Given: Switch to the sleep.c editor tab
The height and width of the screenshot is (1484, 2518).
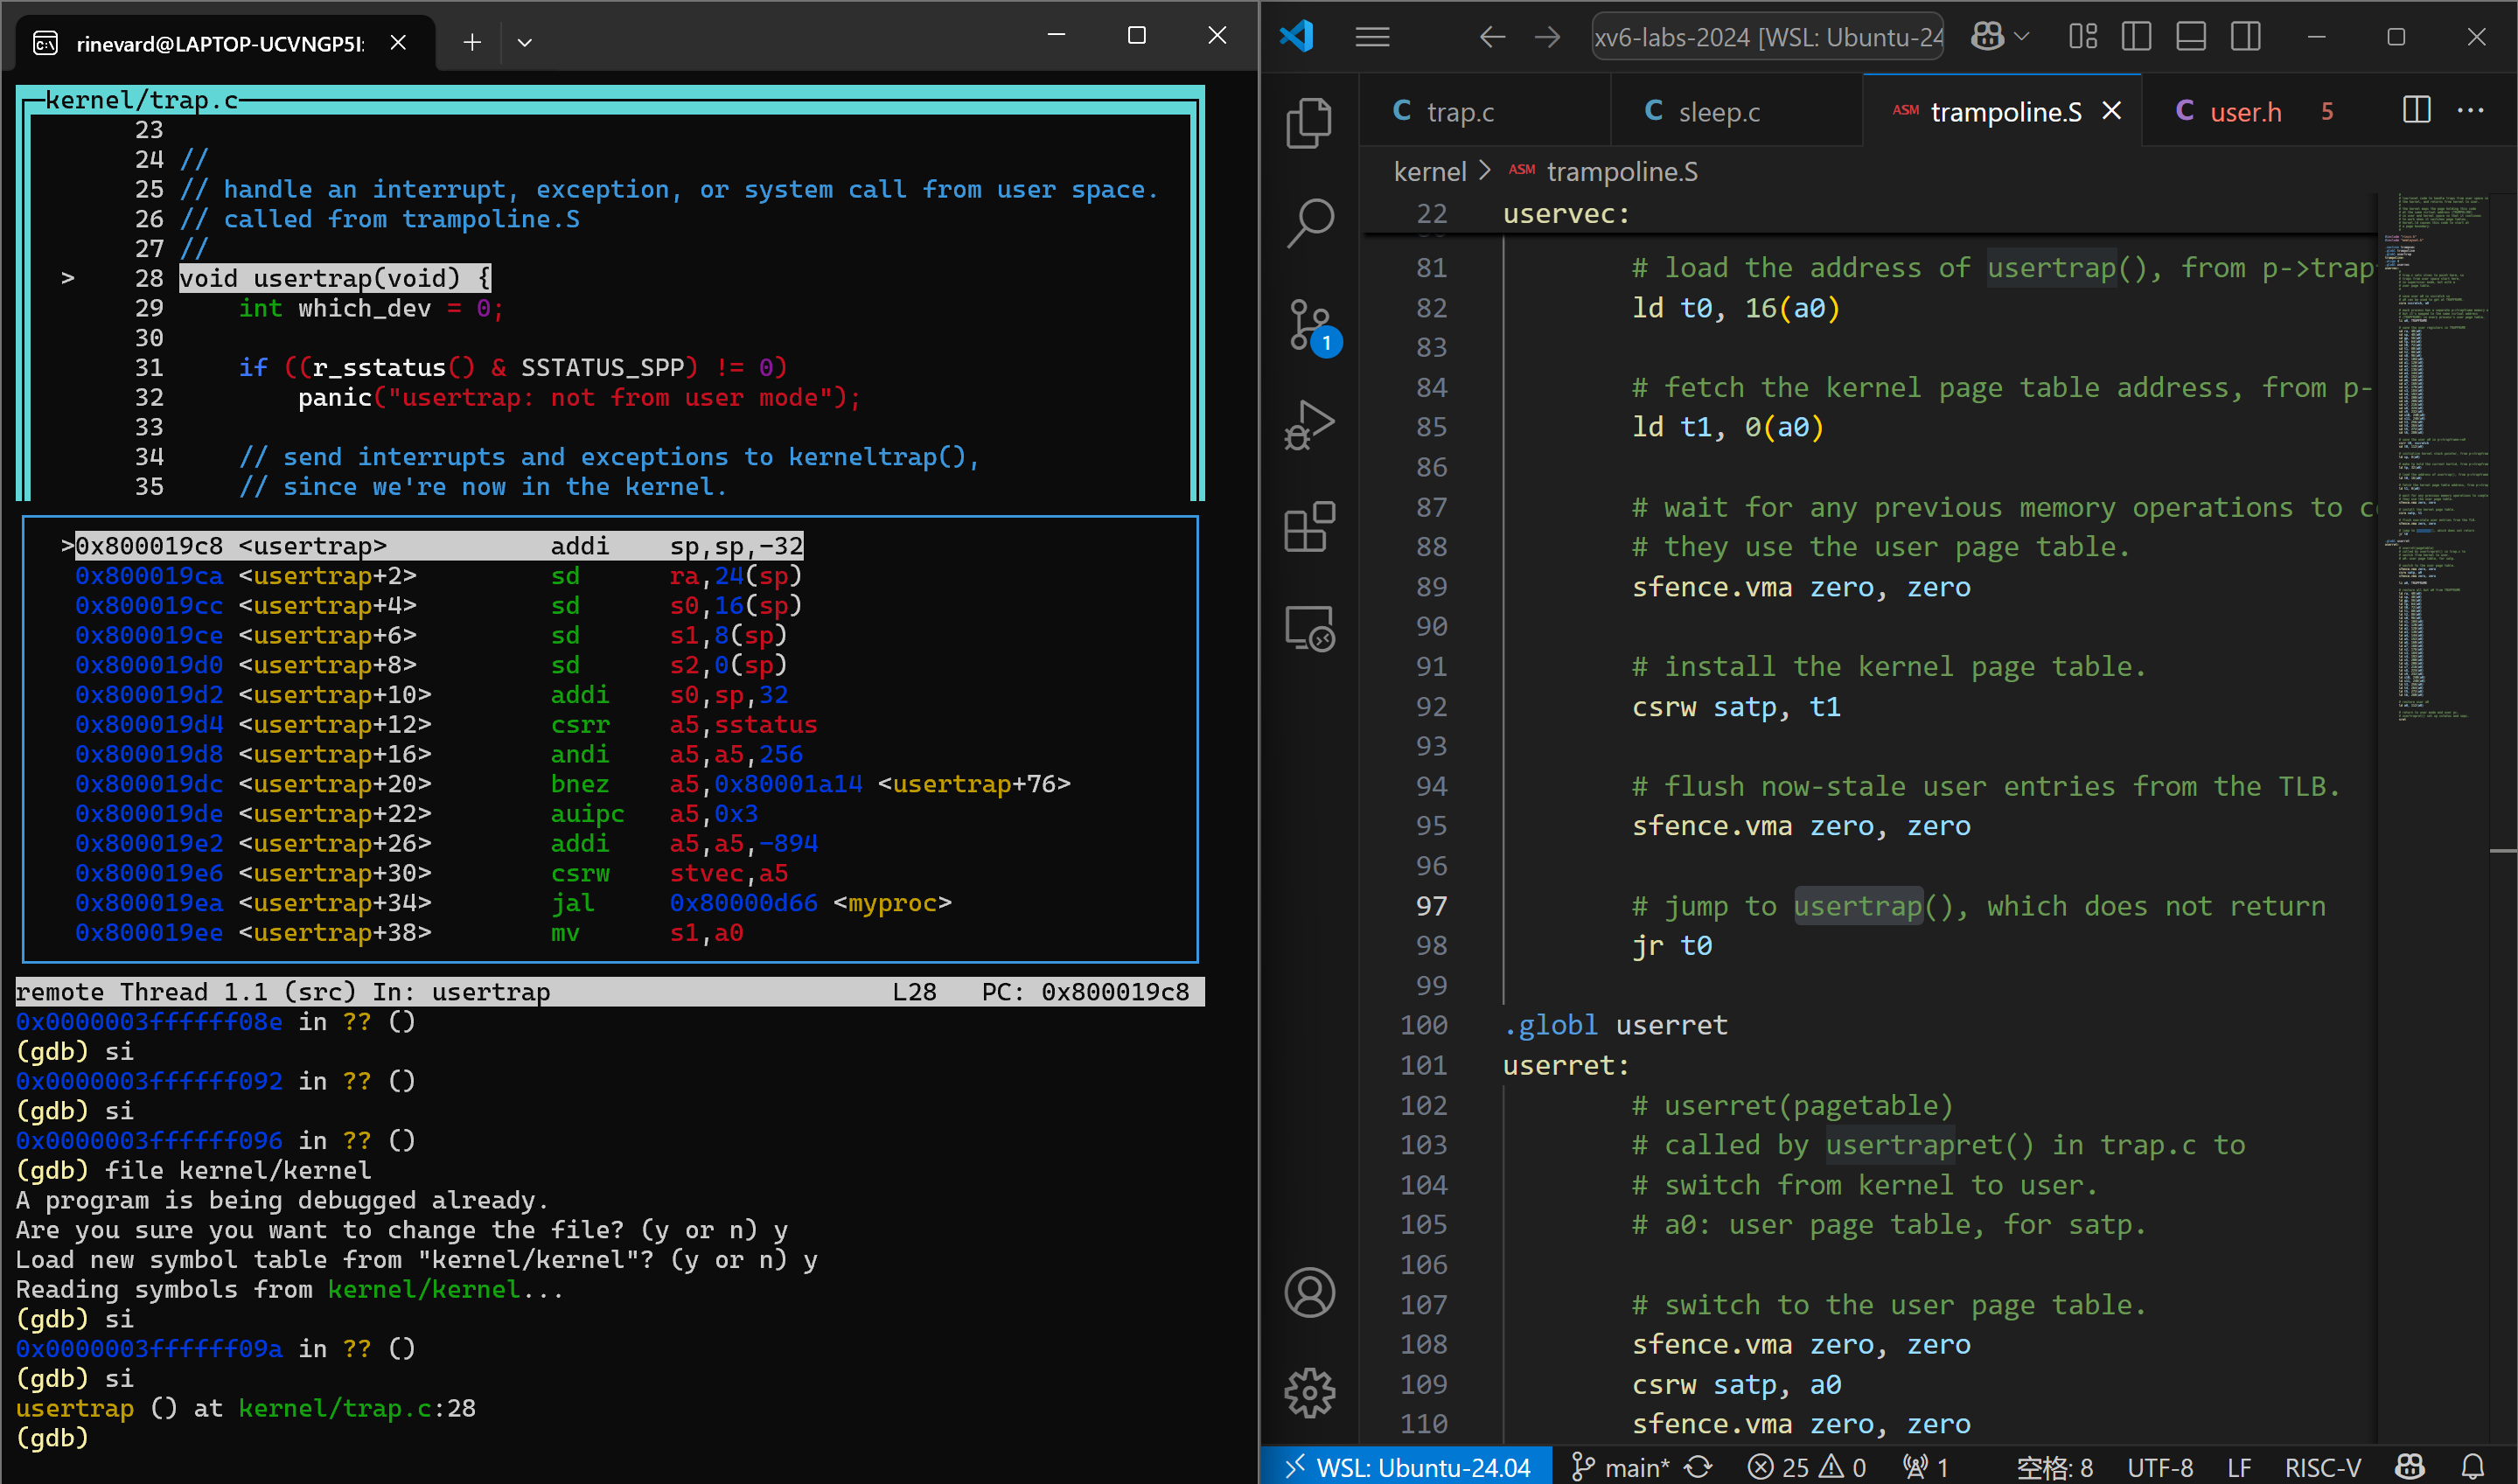Looking at the screenshot, I should [x=1717, y=112].
